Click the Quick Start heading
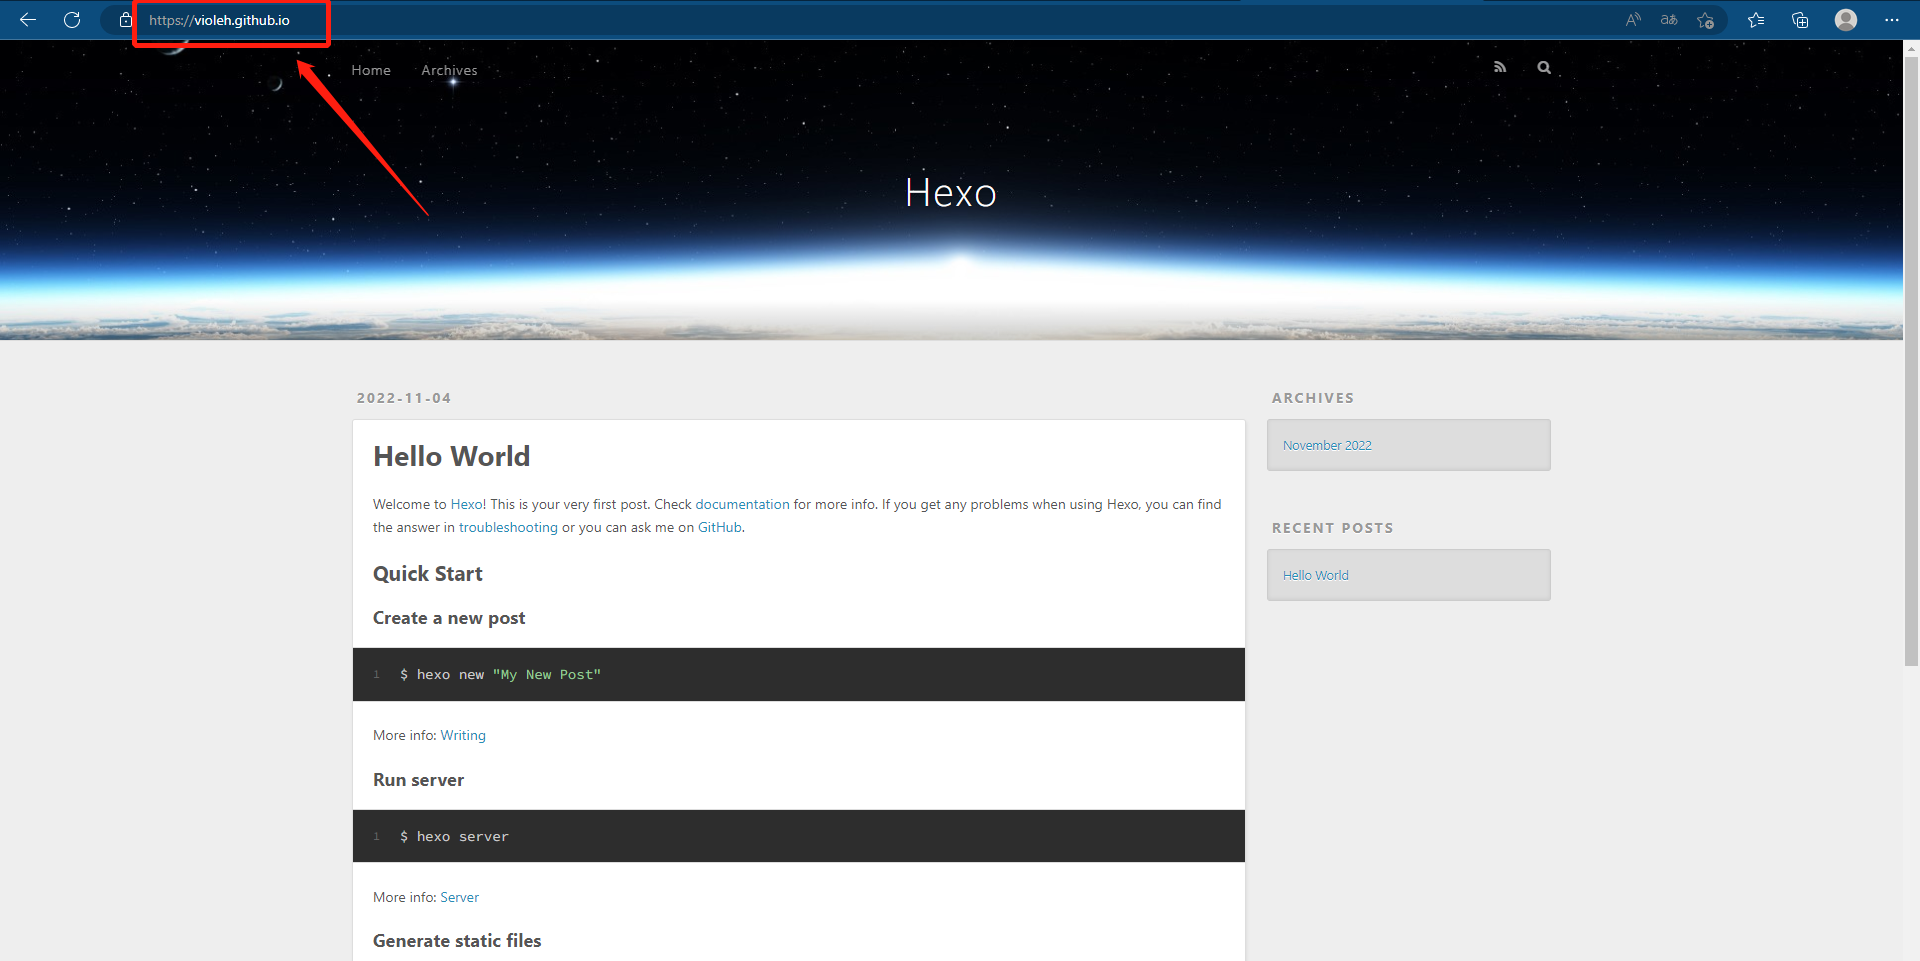Screen dimensions: 1920x961 [x=428, y=574]
